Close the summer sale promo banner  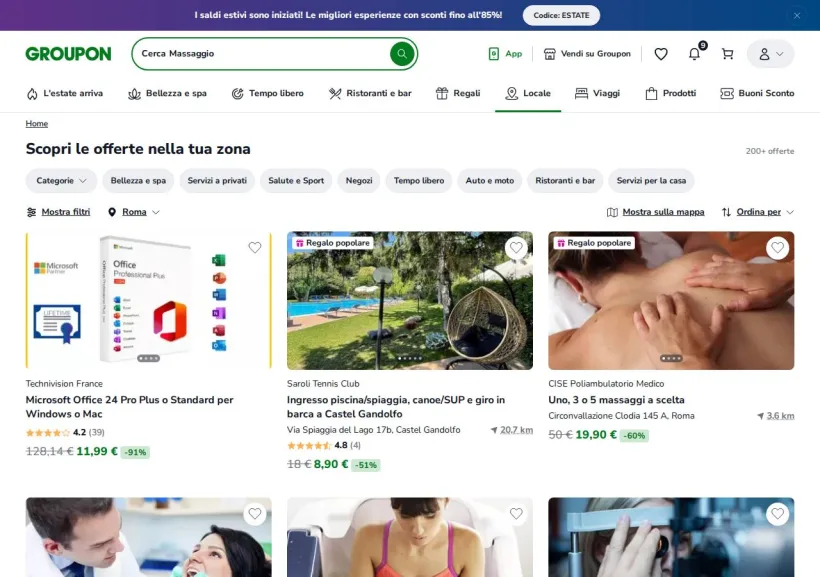pyautogui.click(x=796, y=16)
